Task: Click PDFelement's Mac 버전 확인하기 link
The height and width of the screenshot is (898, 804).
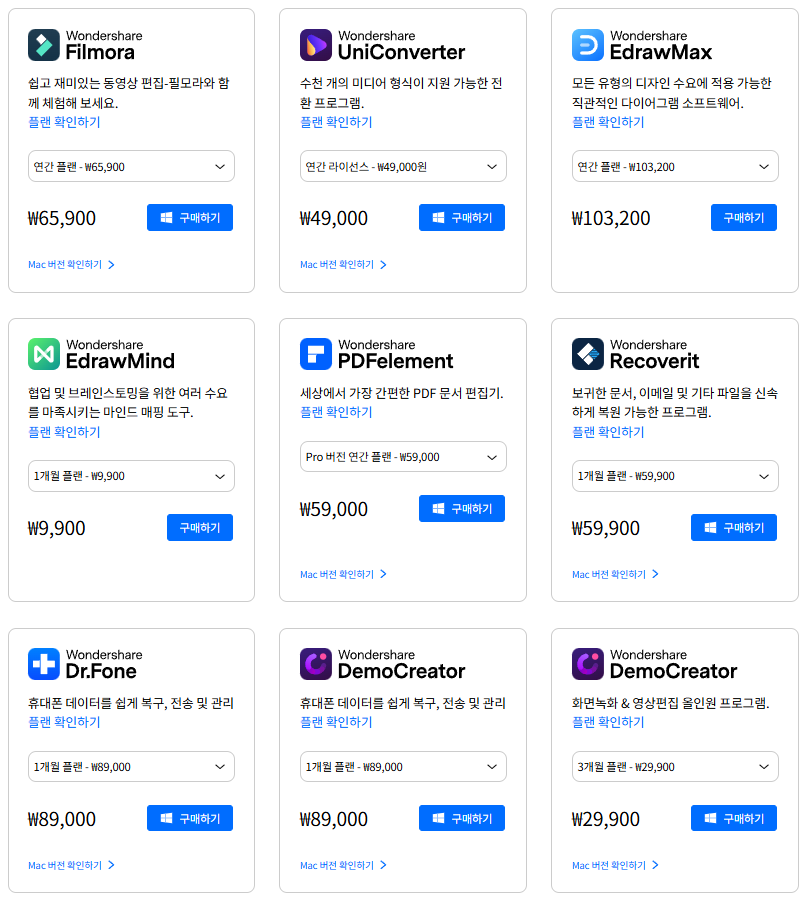Action: [344, 574]
